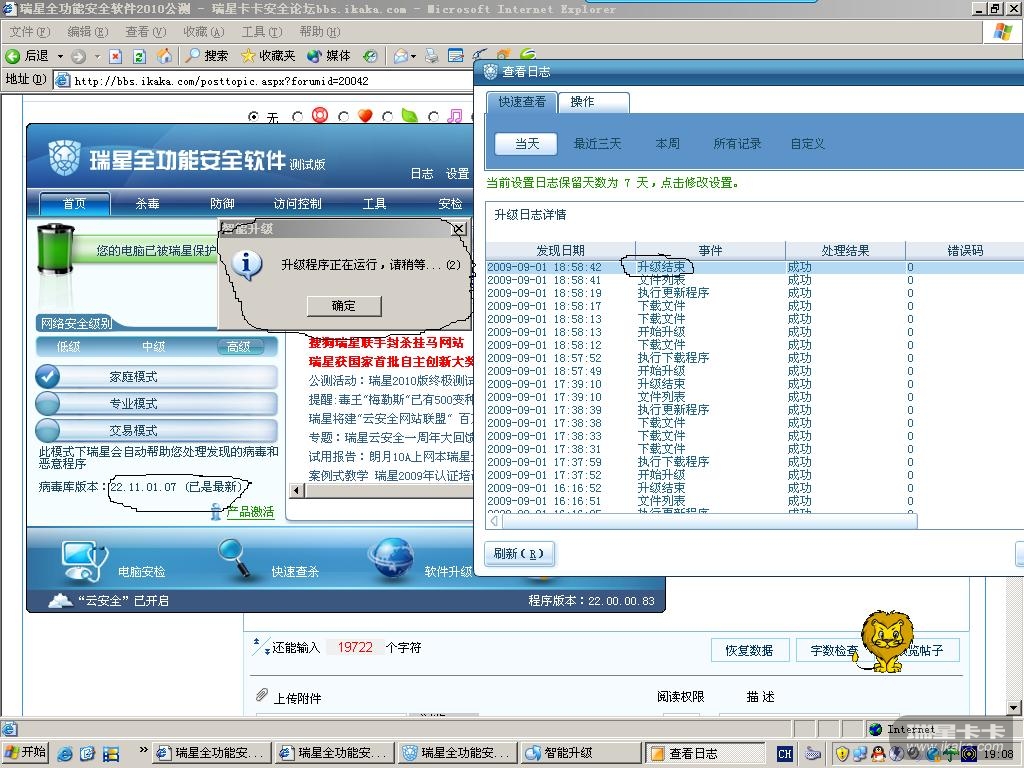Click the QQ penguin tray icon
Screen dimensions: 1024x768
pos(878,754)
